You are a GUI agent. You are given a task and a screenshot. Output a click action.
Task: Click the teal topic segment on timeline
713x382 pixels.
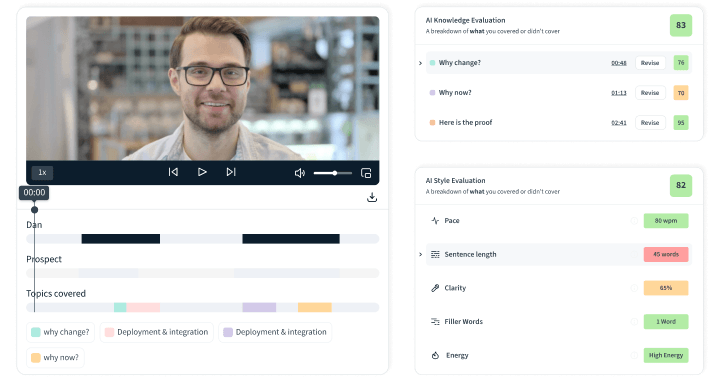pyautogui.click(x=120, y=307)
